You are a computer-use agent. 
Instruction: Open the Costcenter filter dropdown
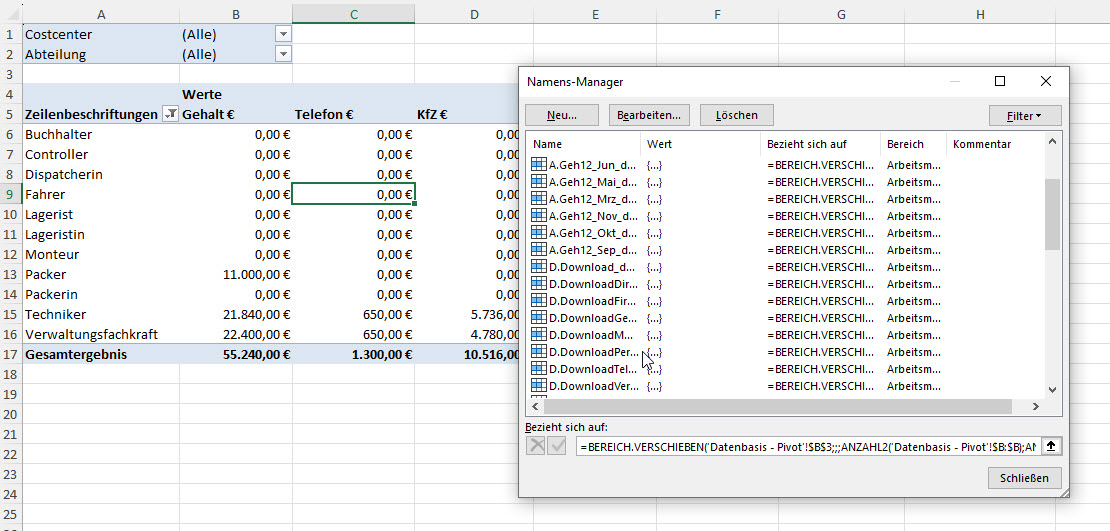(283, 34)
